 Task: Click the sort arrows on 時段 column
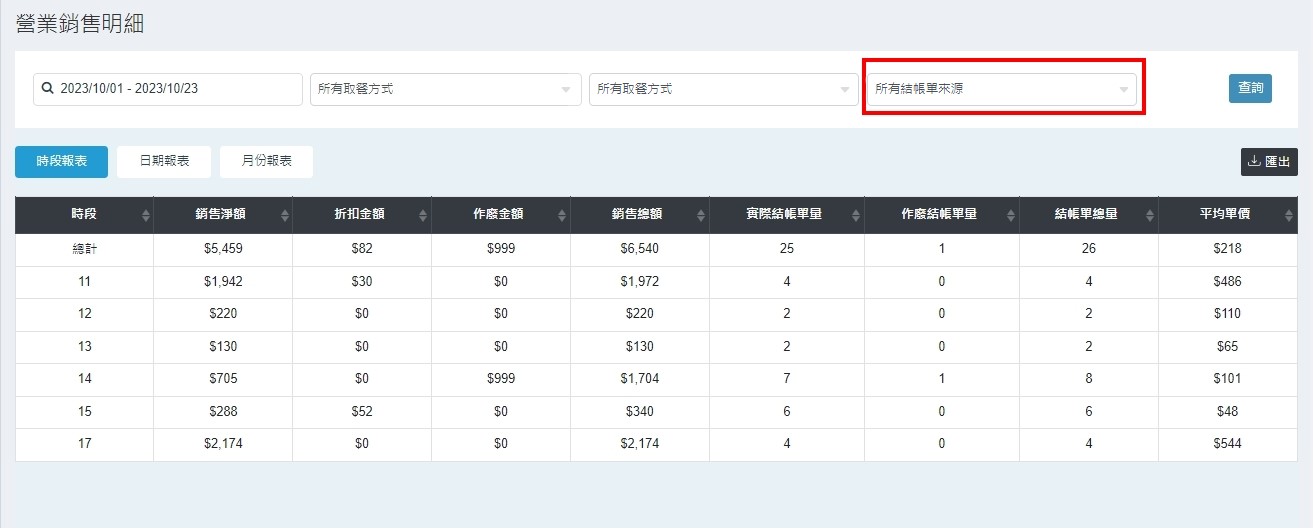pos(146,215)
